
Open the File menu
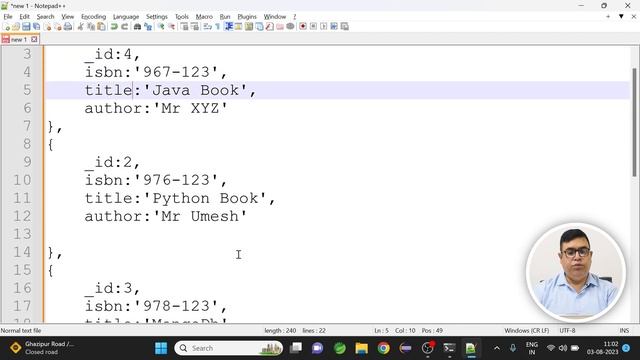click(8, 17)
